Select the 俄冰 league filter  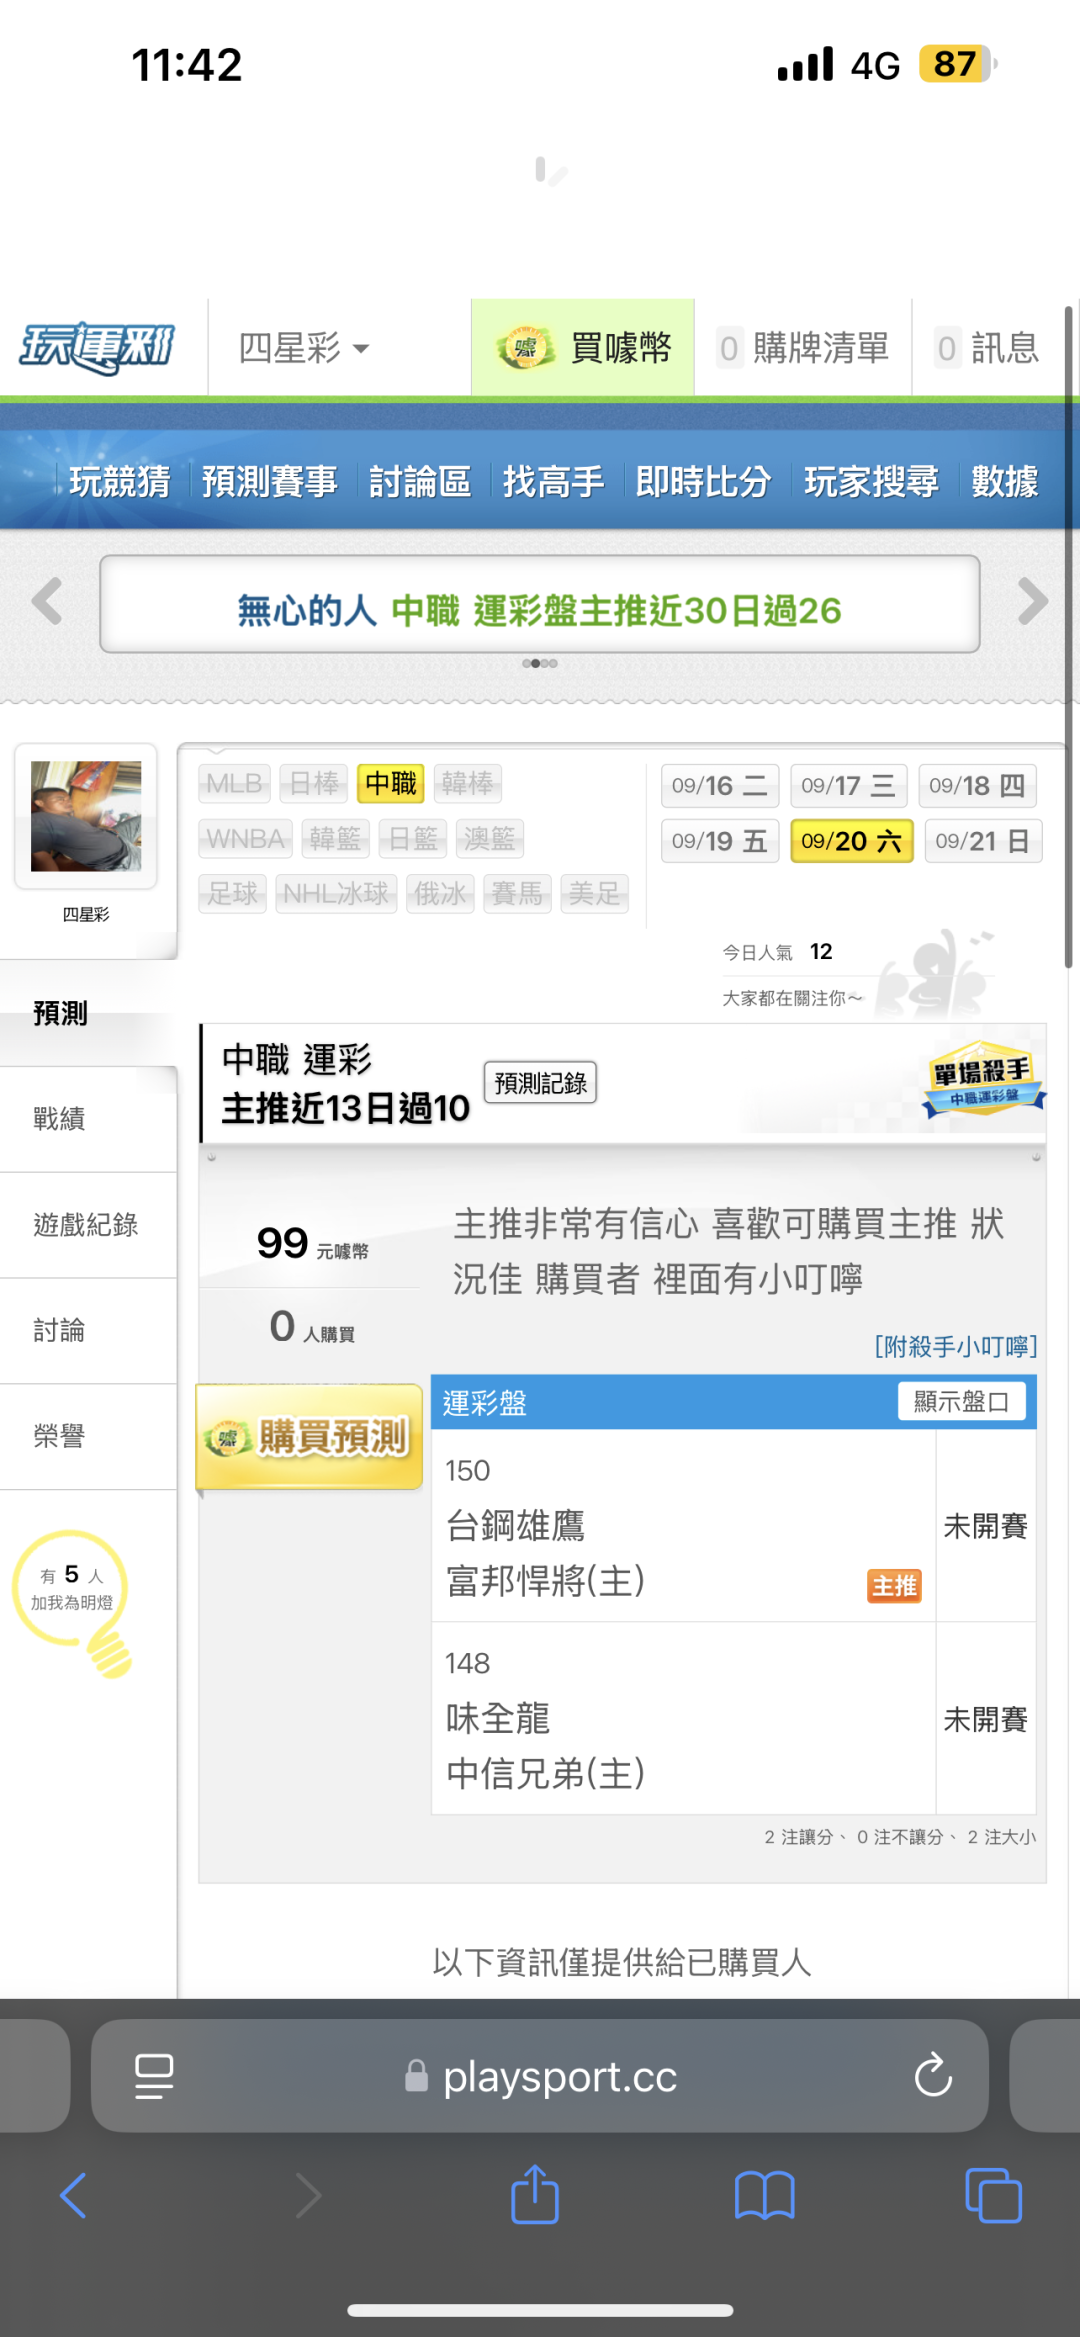(x=441, y=893)
